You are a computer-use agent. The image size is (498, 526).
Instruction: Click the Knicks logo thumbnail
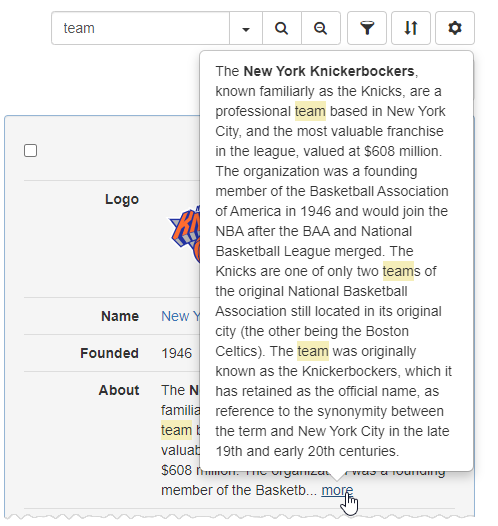coord(185,233)
